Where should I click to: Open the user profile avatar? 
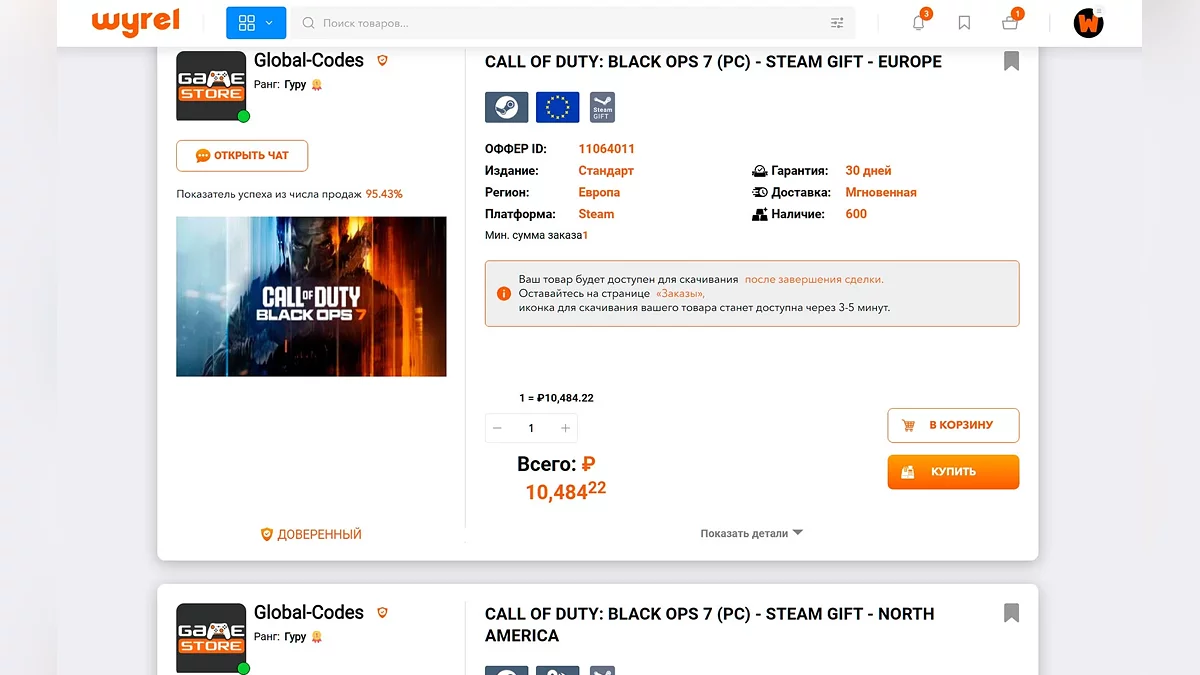(1088, 23)
